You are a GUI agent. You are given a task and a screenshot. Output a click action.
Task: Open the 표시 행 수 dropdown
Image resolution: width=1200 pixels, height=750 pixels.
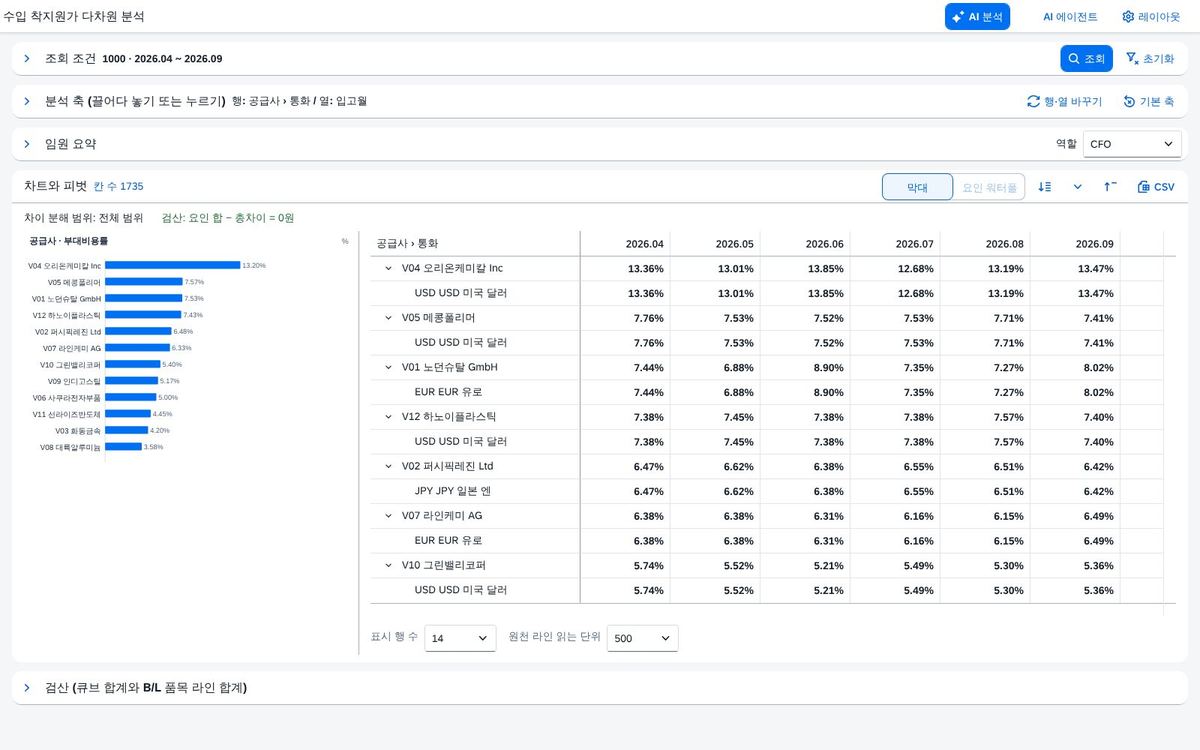[x=460, y=638]
